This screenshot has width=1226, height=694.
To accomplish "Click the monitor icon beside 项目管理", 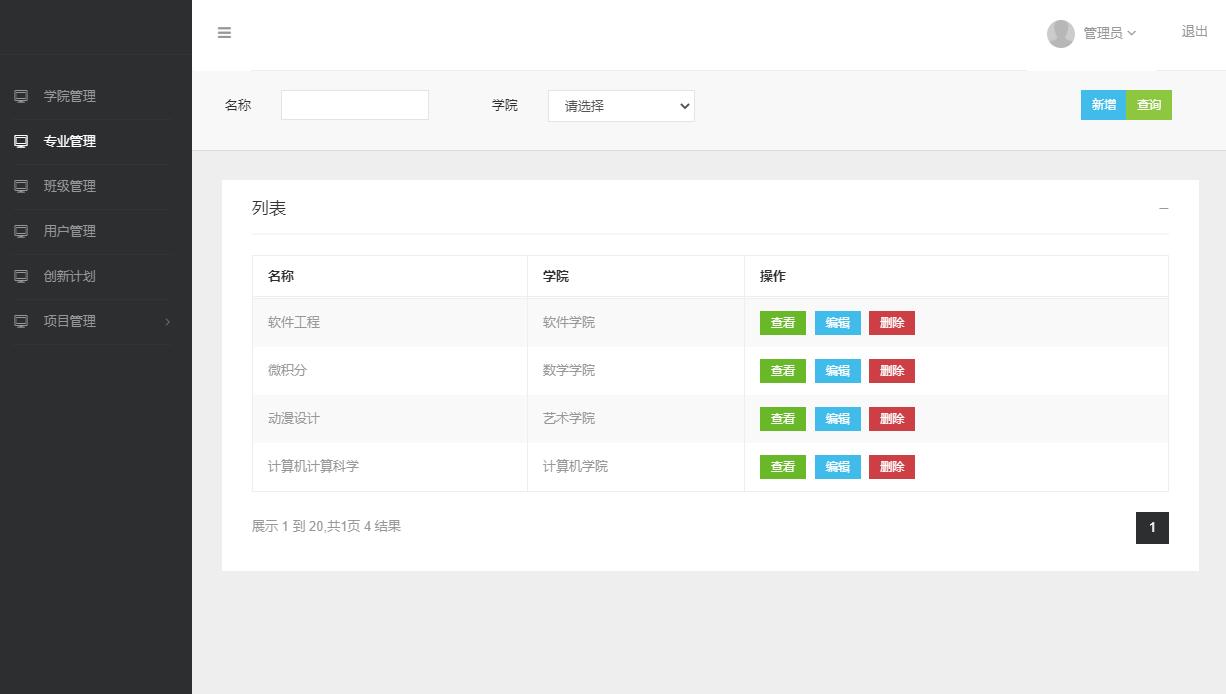I will click(x=19, y=321).
